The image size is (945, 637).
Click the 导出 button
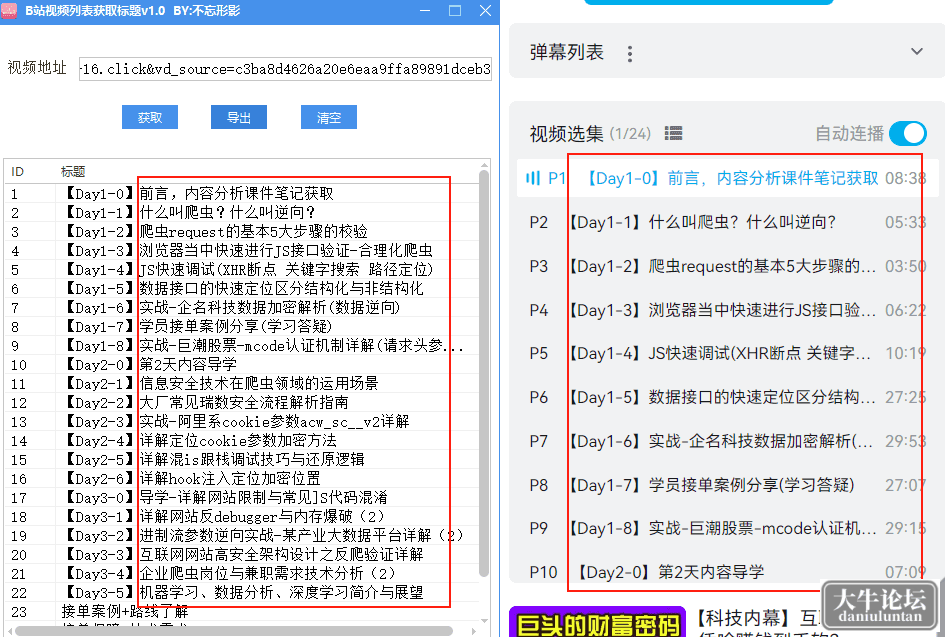239,118
